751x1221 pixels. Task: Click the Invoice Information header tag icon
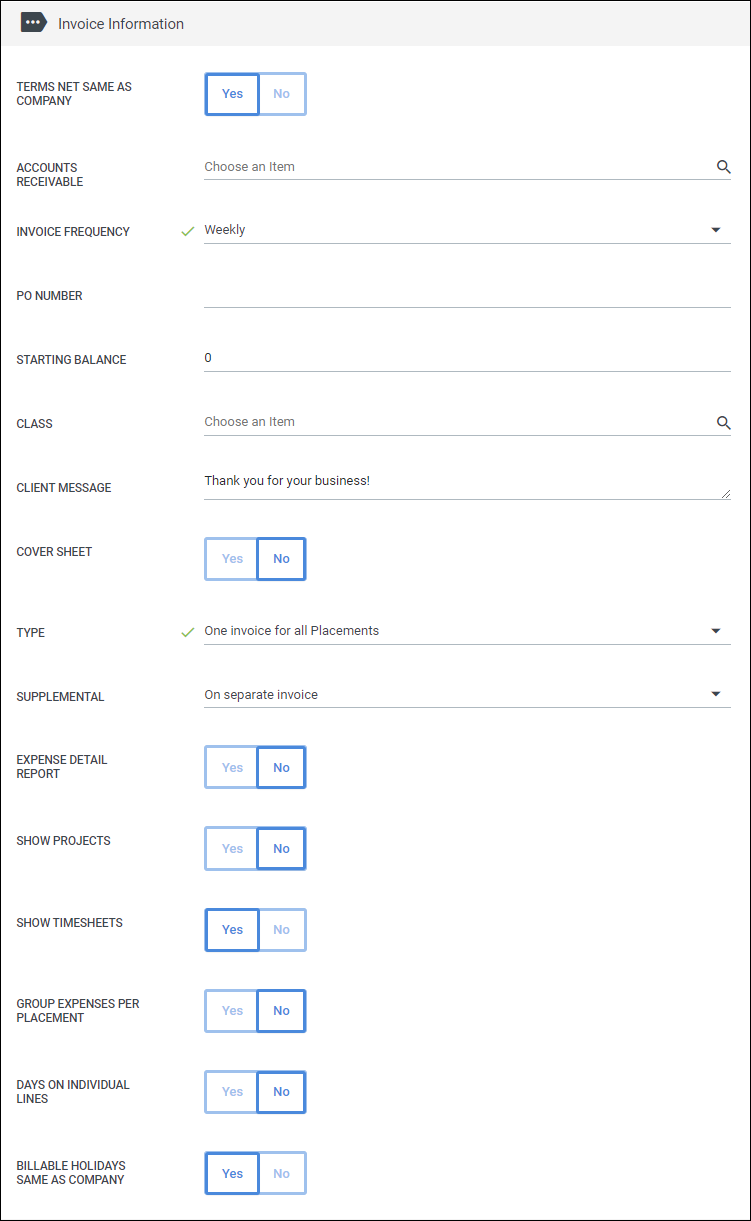tap(34, 23)
